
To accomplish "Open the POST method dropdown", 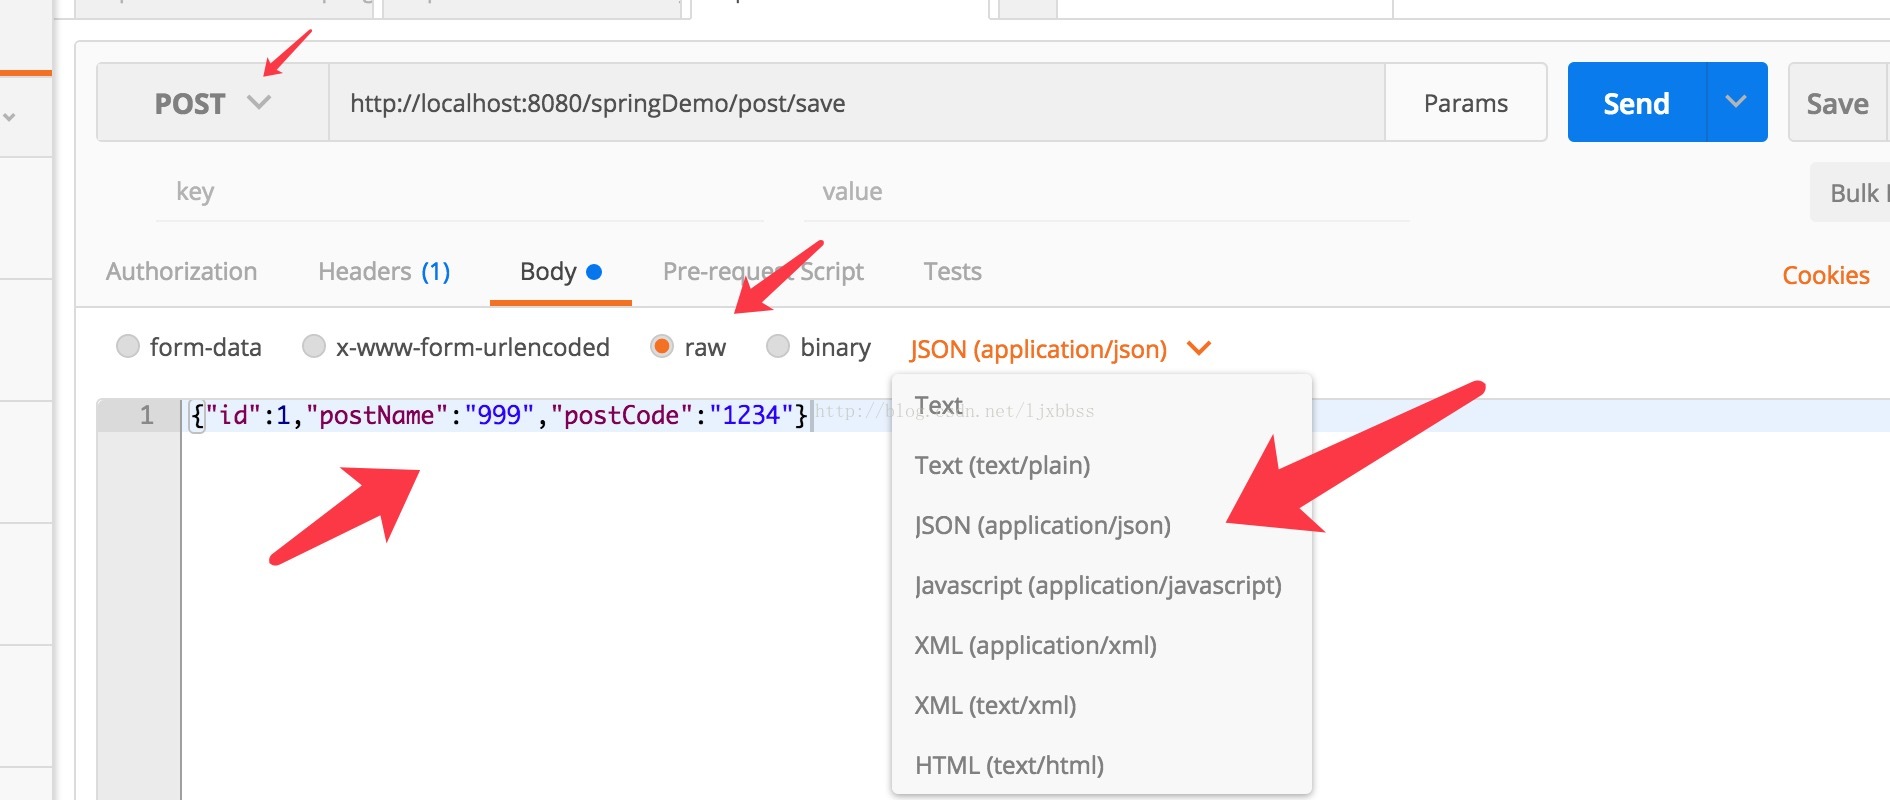I will (x=213, y=103).
